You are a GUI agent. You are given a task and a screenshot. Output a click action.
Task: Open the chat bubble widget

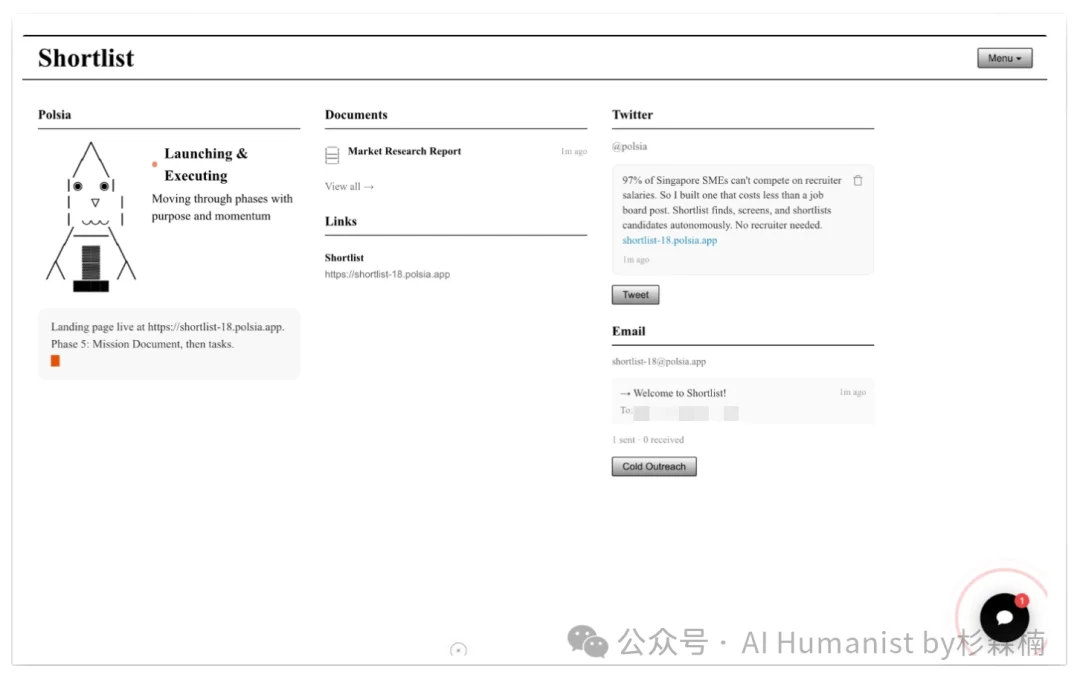[1004, 617]
